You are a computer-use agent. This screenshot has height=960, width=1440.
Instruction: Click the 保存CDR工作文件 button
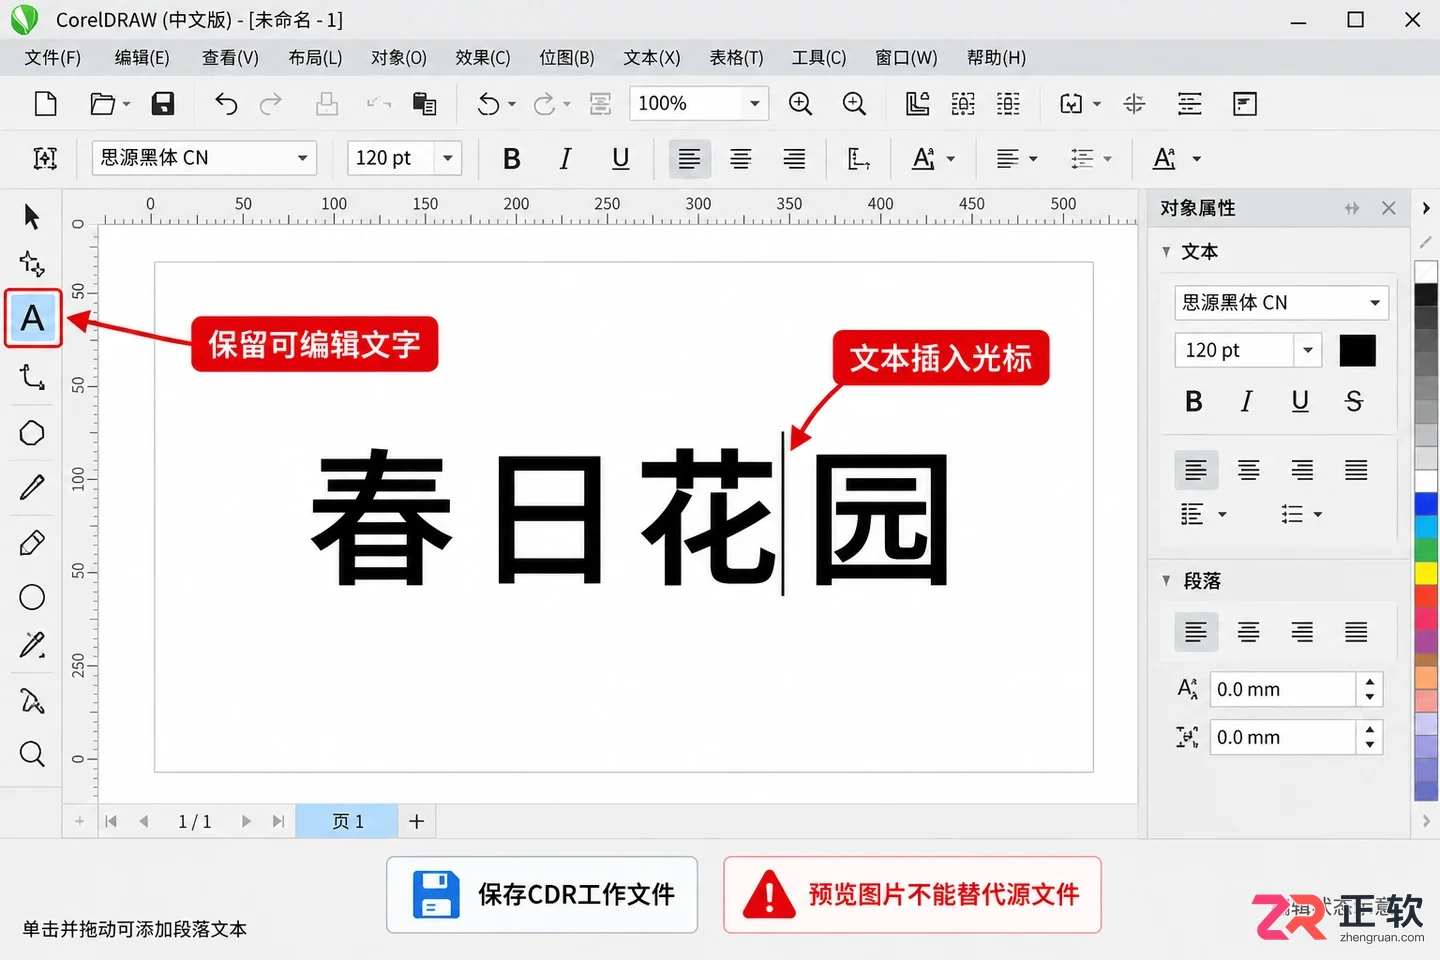(542, 894)
